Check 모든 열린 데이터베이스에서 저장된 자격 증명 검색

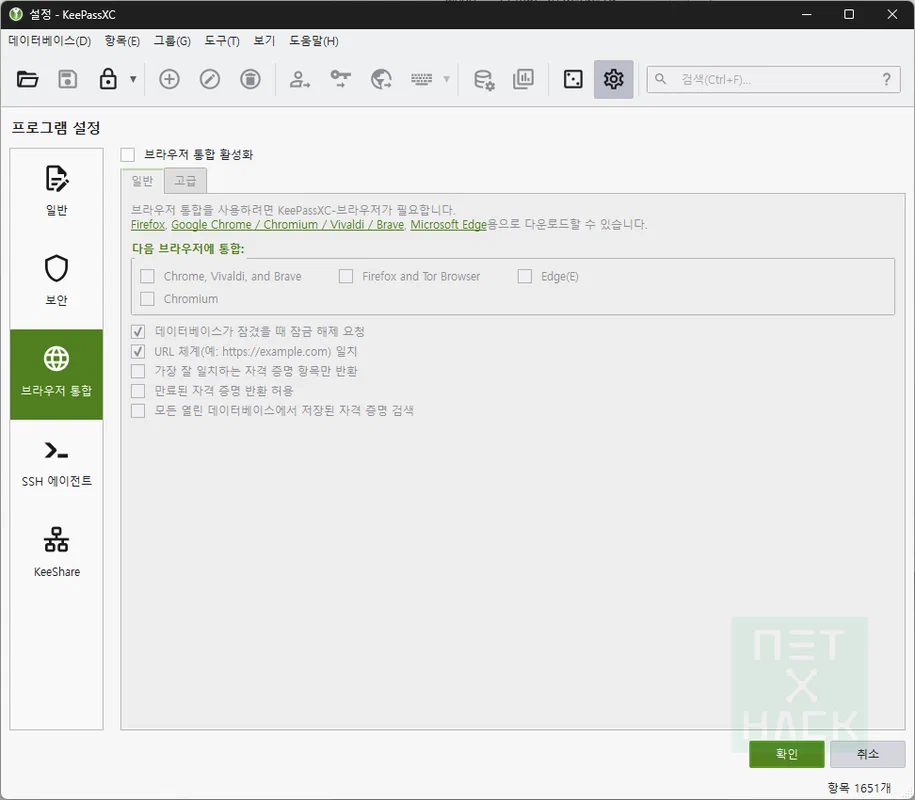(138, 411)
